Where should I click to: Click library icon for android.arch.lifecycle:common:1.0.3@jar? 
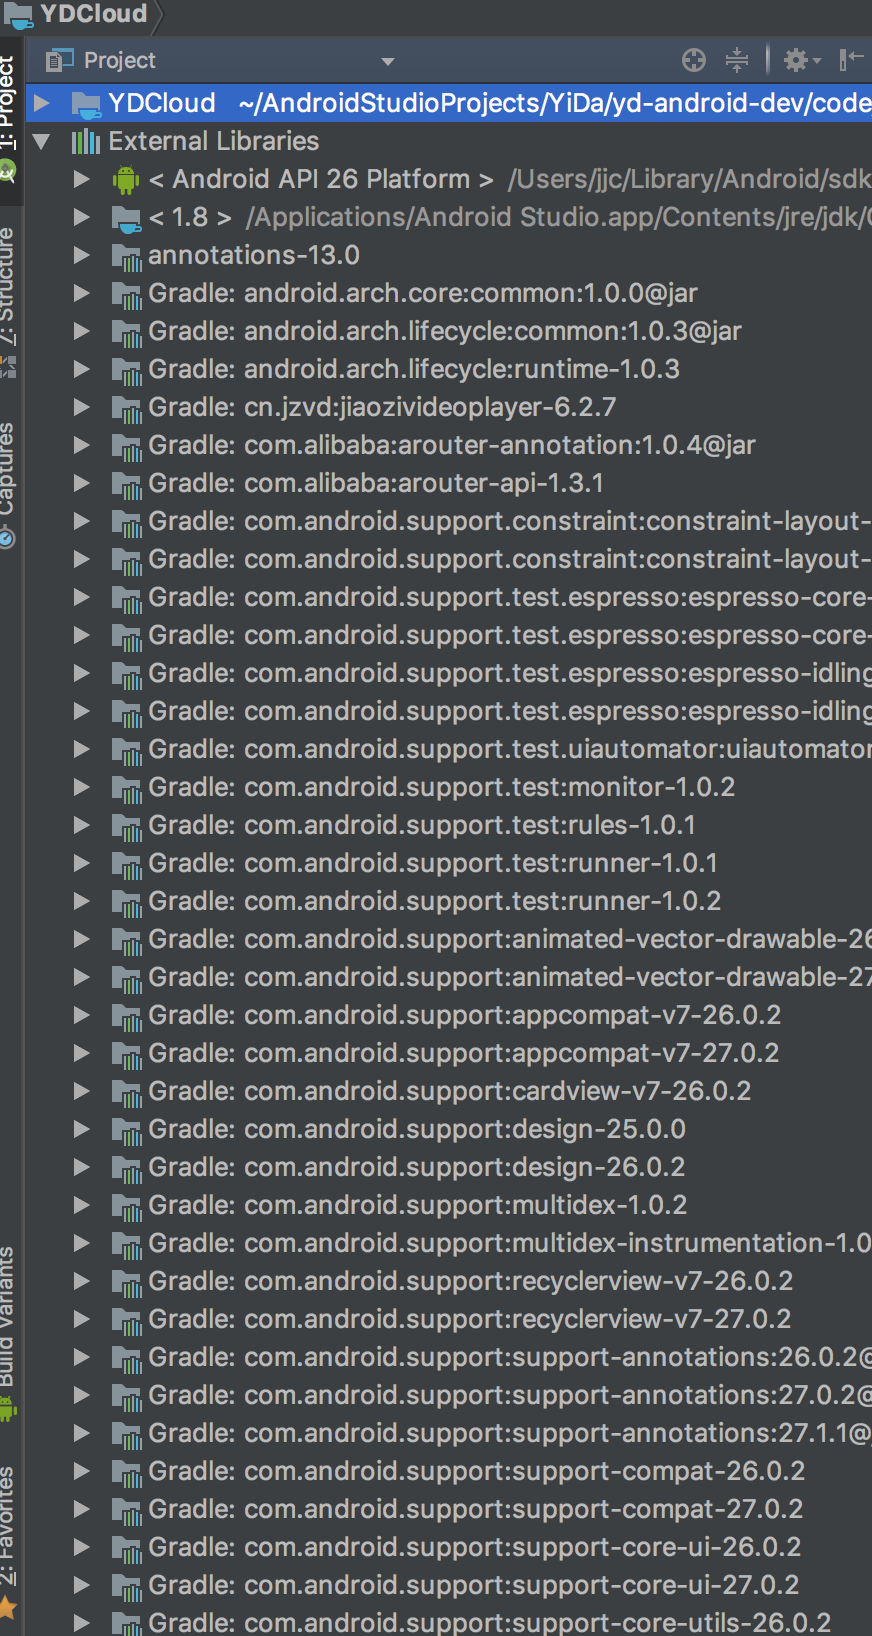coord(126,333)
